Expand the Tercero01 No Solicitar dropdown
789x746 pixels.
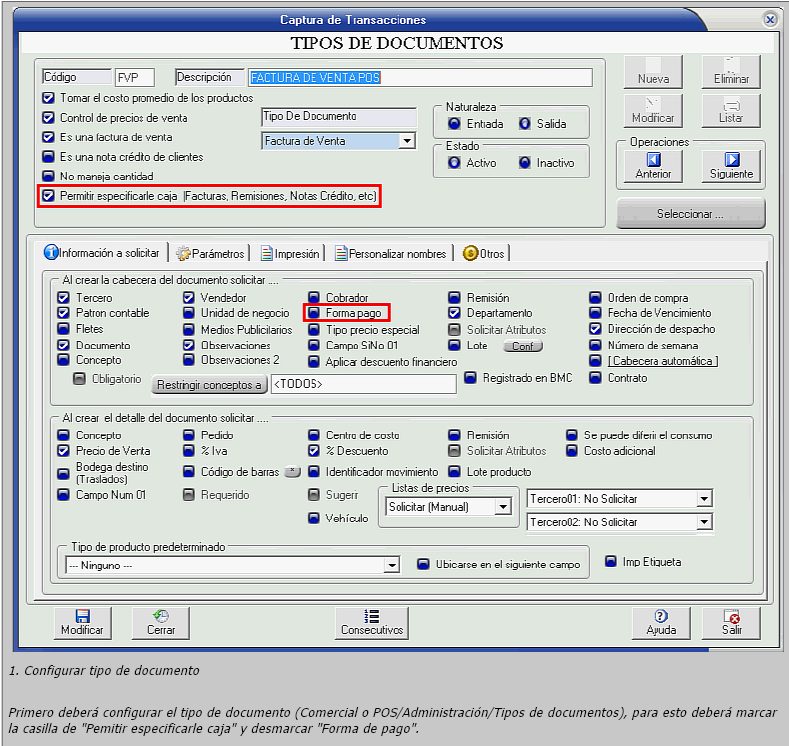tap(704, 498)
